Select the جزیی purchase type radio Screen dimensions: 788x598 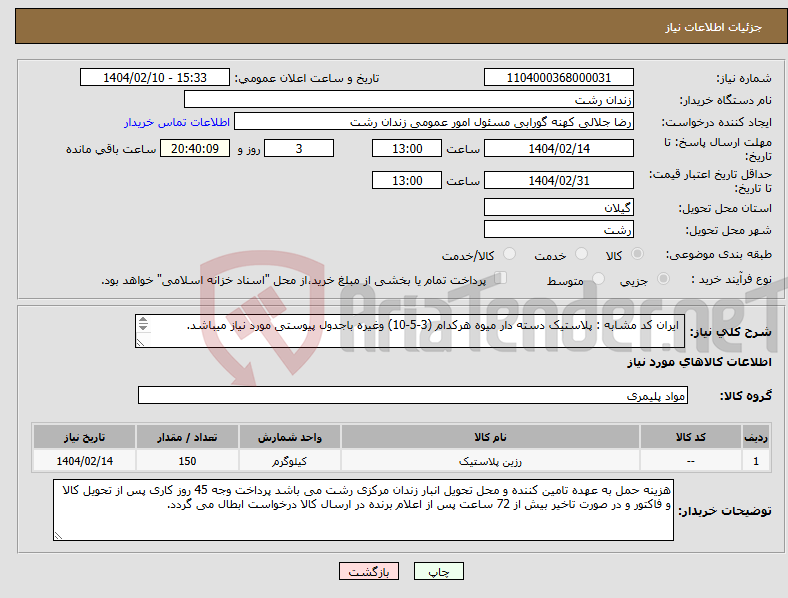pyautogui.click(x=663, y=278)
